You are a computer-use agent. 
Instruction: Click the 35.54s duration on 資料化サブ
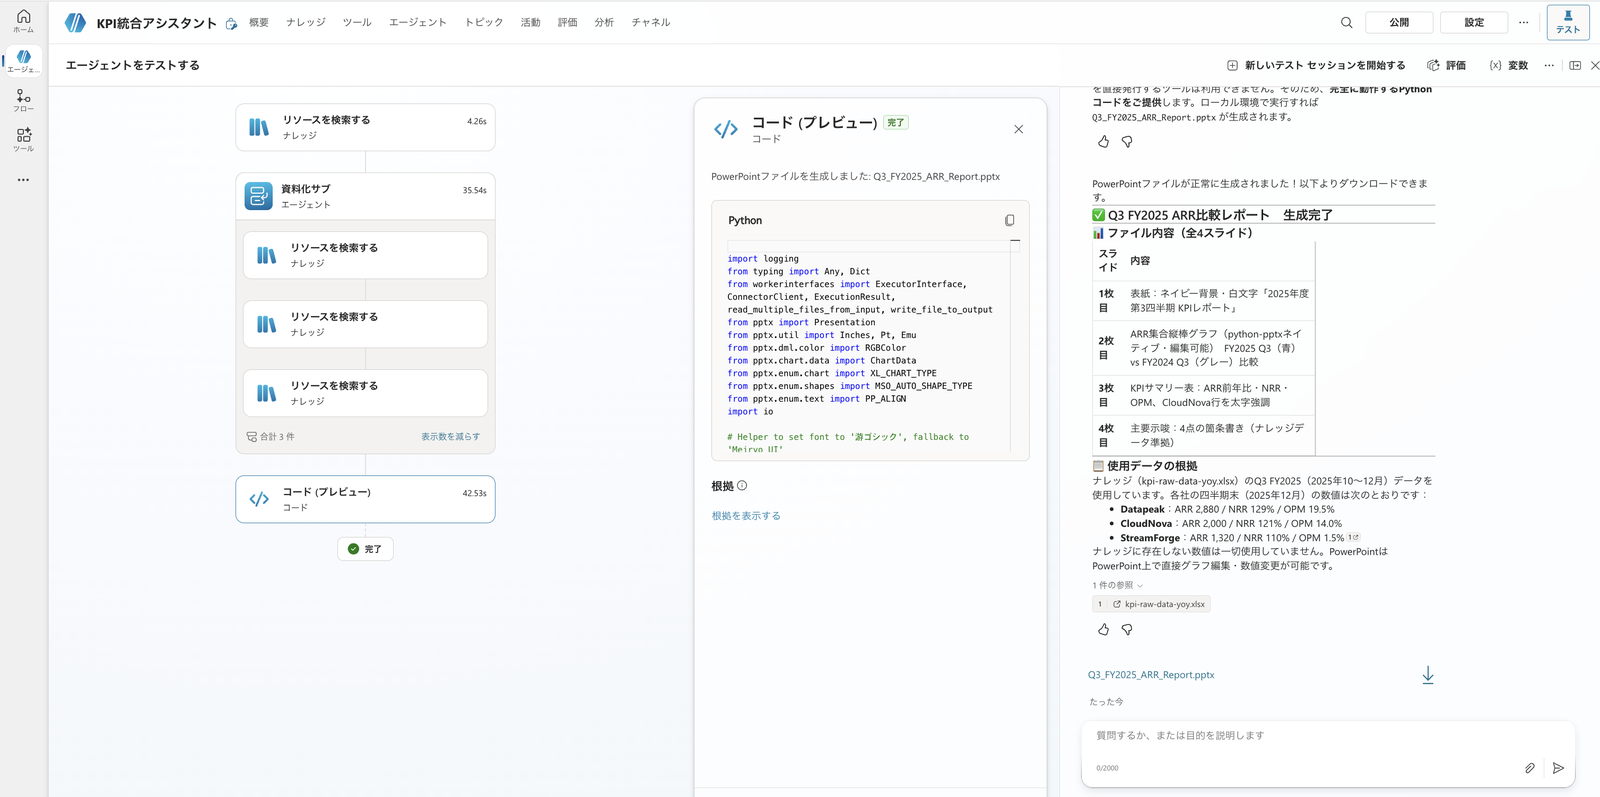click(474, 190)
